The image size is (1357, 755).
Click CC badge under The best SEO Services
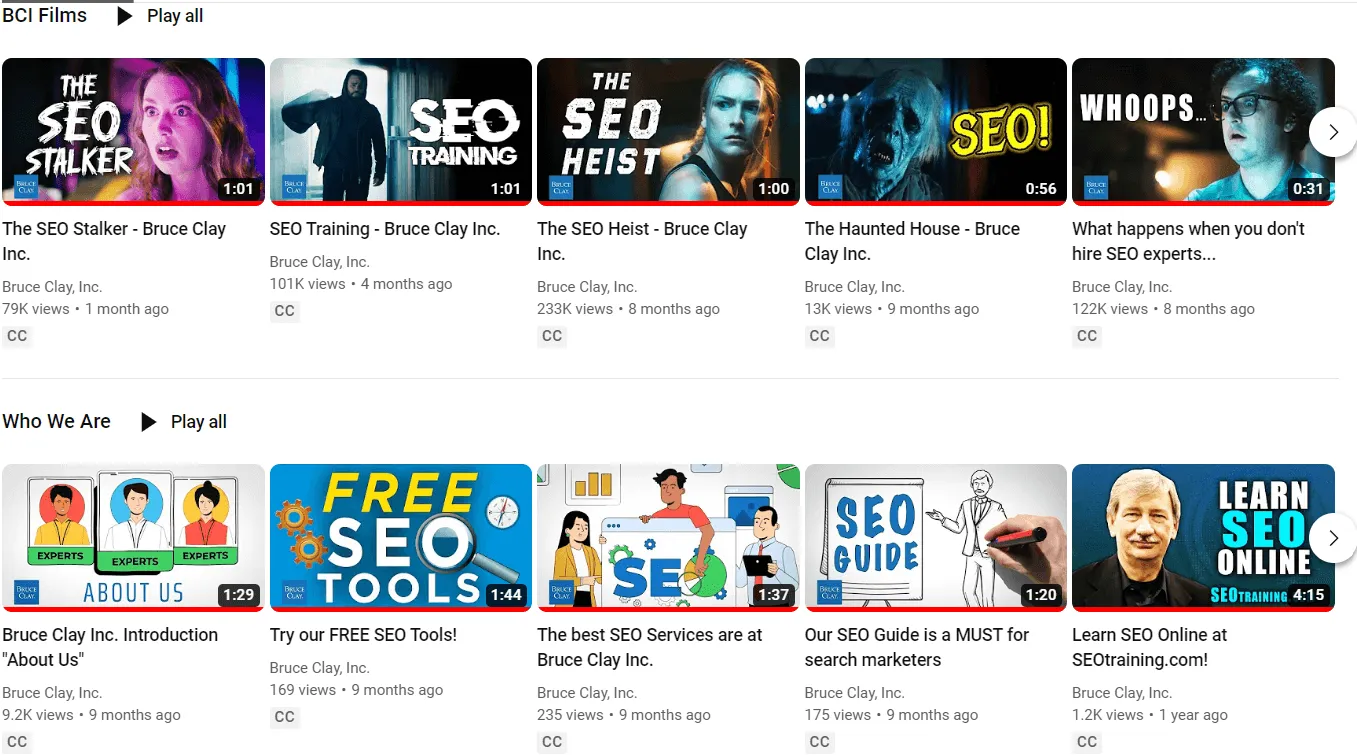(552, 742)
